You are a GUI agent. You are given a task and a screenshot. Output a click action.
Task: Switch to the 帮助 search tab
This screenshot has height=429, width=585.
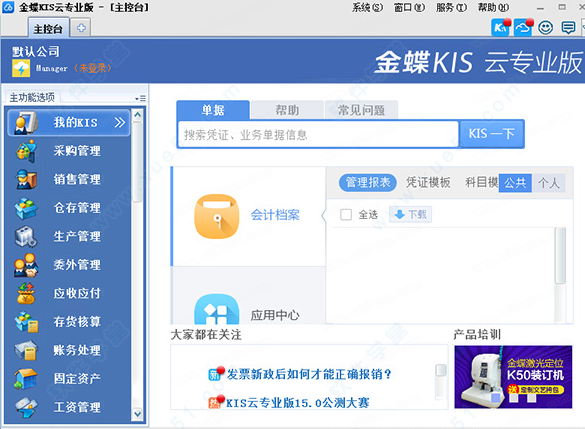click(x=287, y=110)
